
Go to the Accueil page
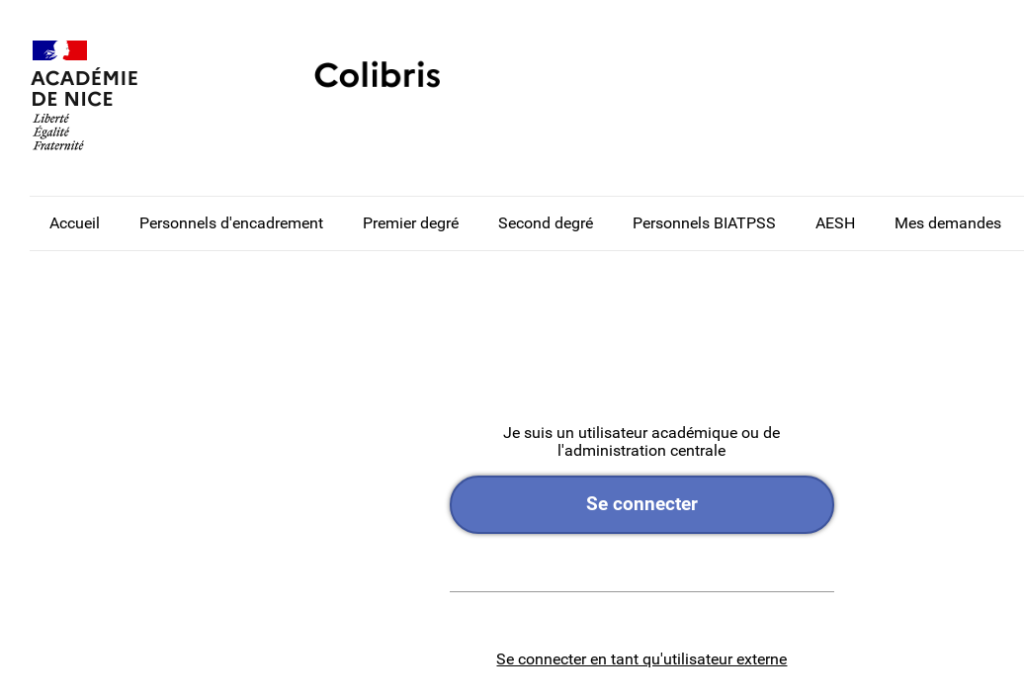click(x=75, y=223)
